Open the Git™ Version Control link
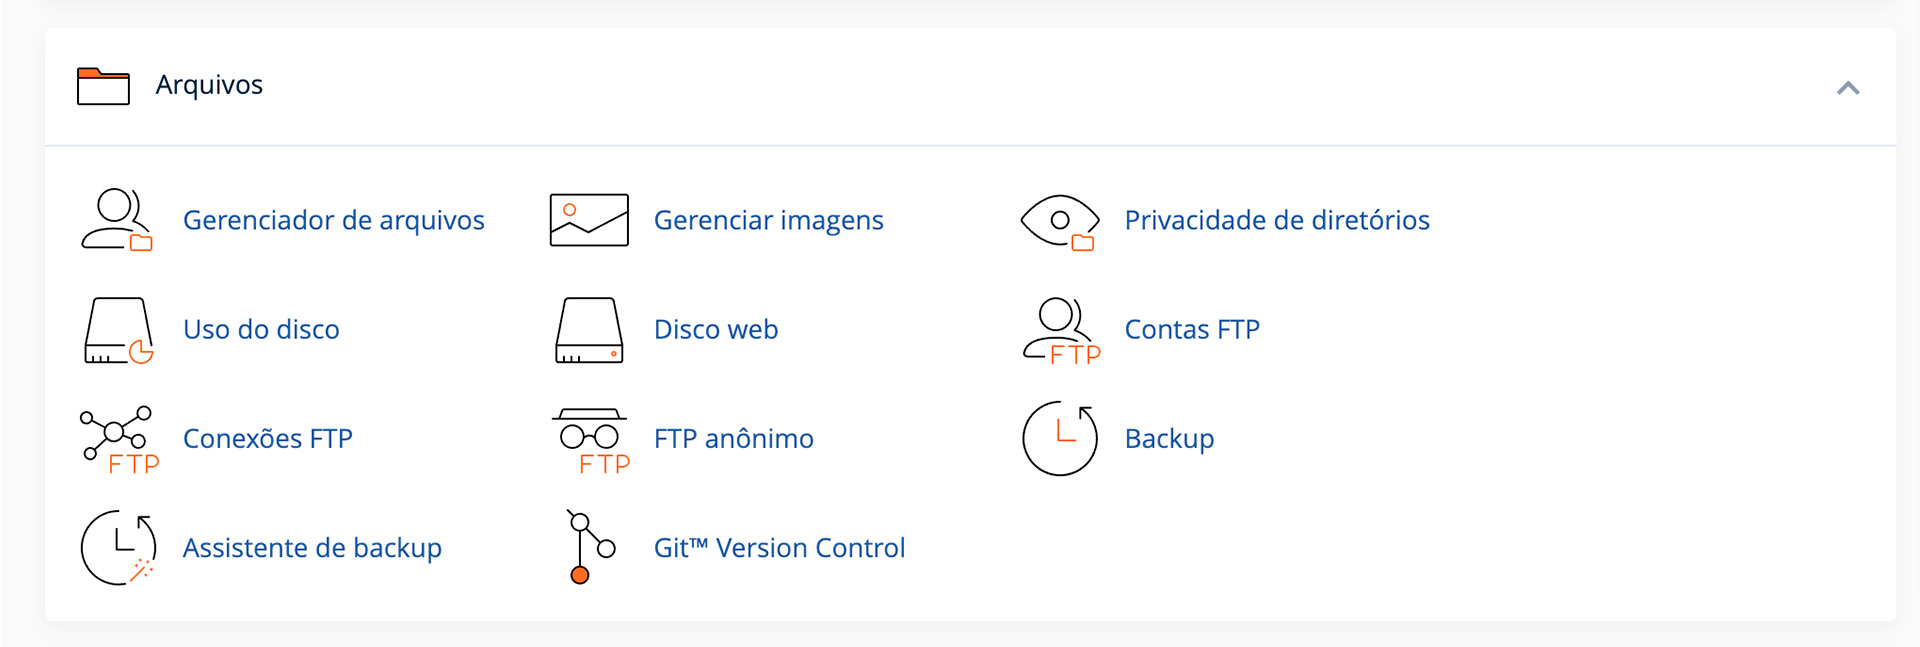 click(778, 548)
